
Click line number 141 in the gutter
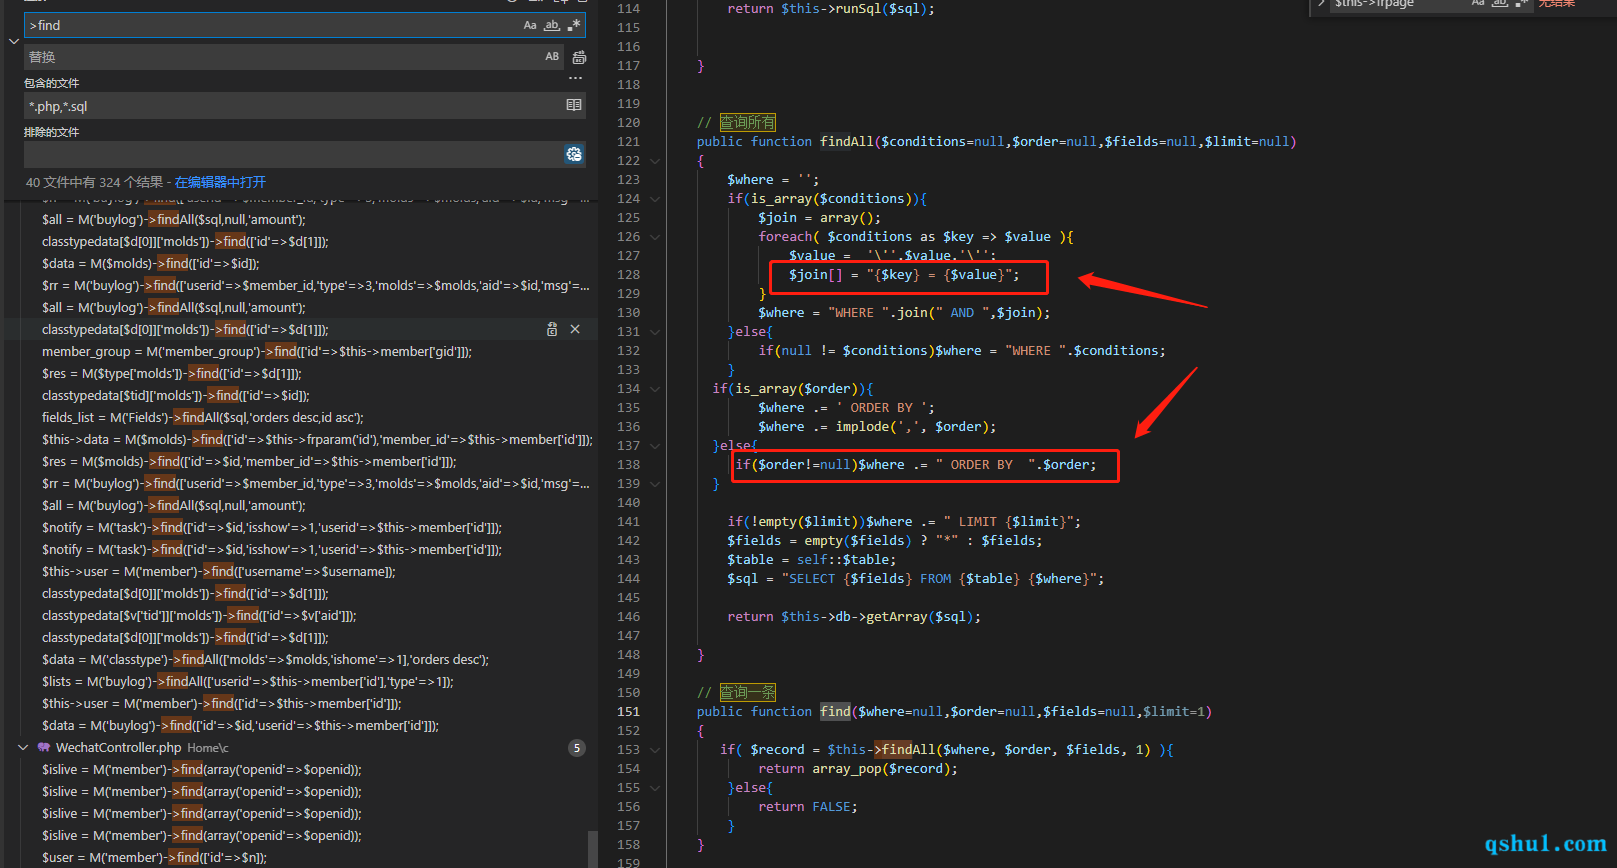click(x=628, y=521)
